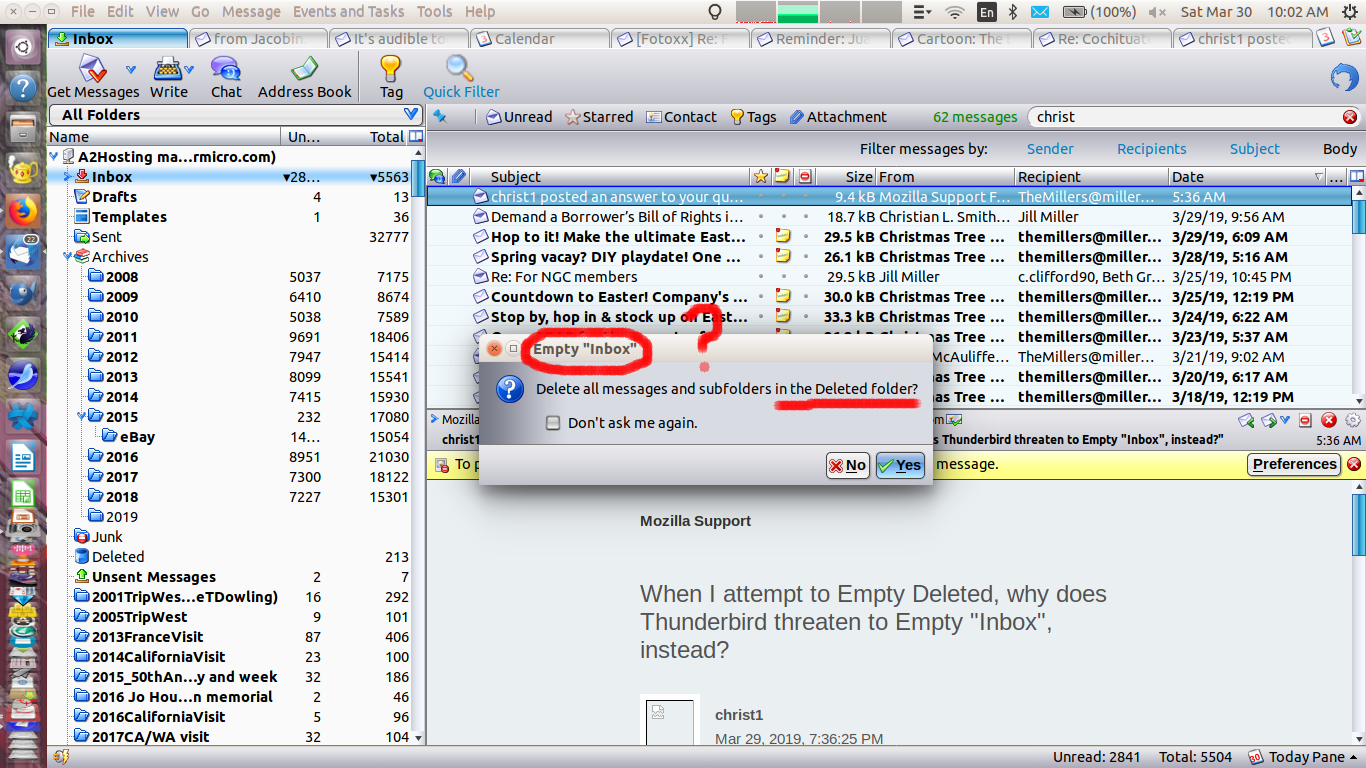
Task: Click Yes in the Empty Inbox dialog
Action: [899, 465]
